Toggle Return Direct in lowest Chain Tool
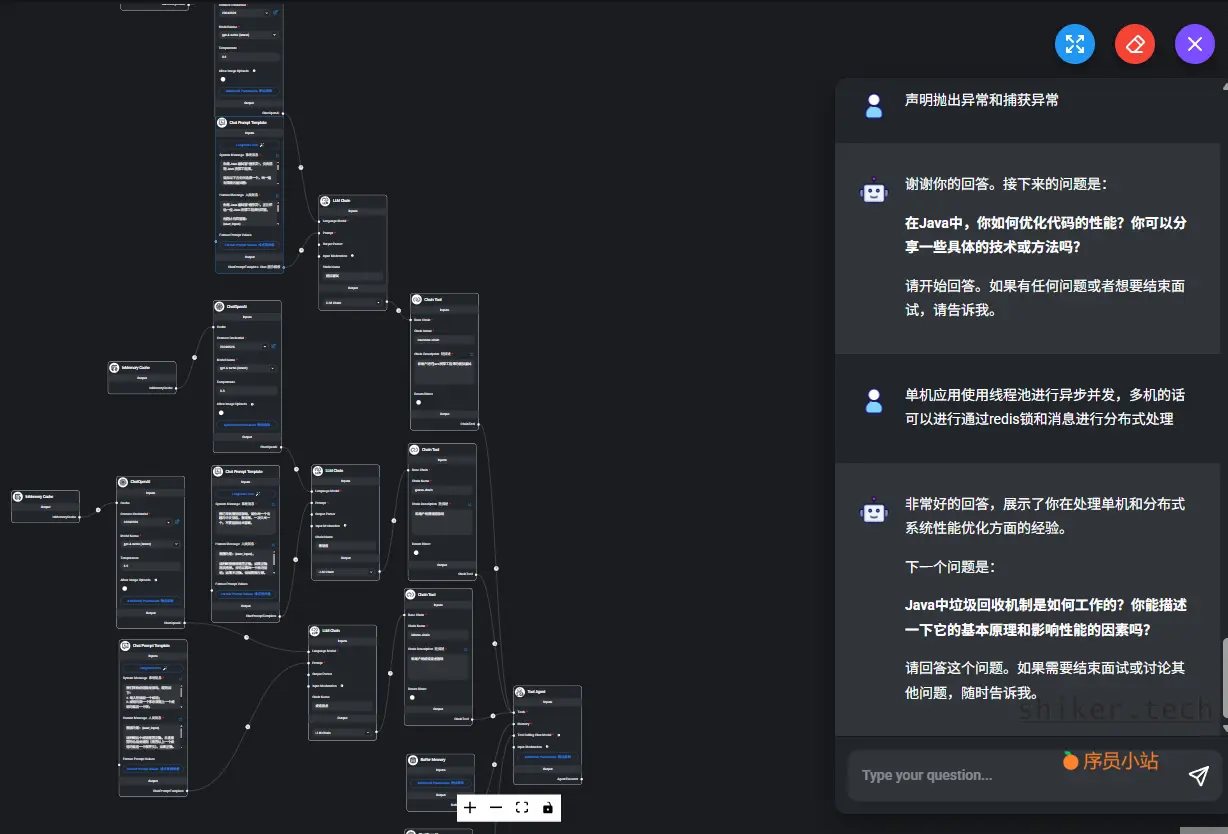This screenshot has width=1228, height=834. point(412,696)
